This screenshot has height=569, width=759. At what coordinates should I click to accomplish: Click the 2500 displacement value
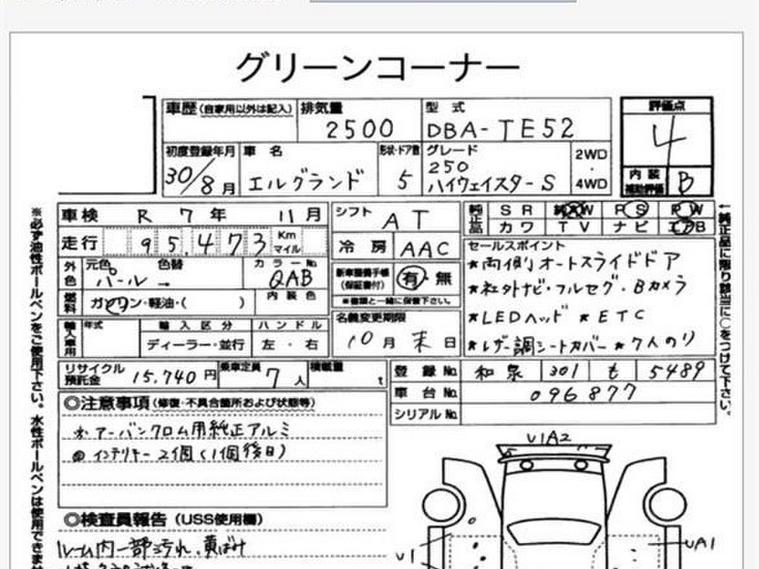coord(359,129)
